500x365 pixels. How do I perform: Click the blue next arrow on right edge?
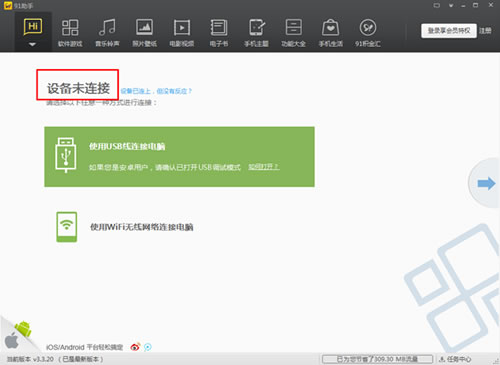(x=486, y=183)
